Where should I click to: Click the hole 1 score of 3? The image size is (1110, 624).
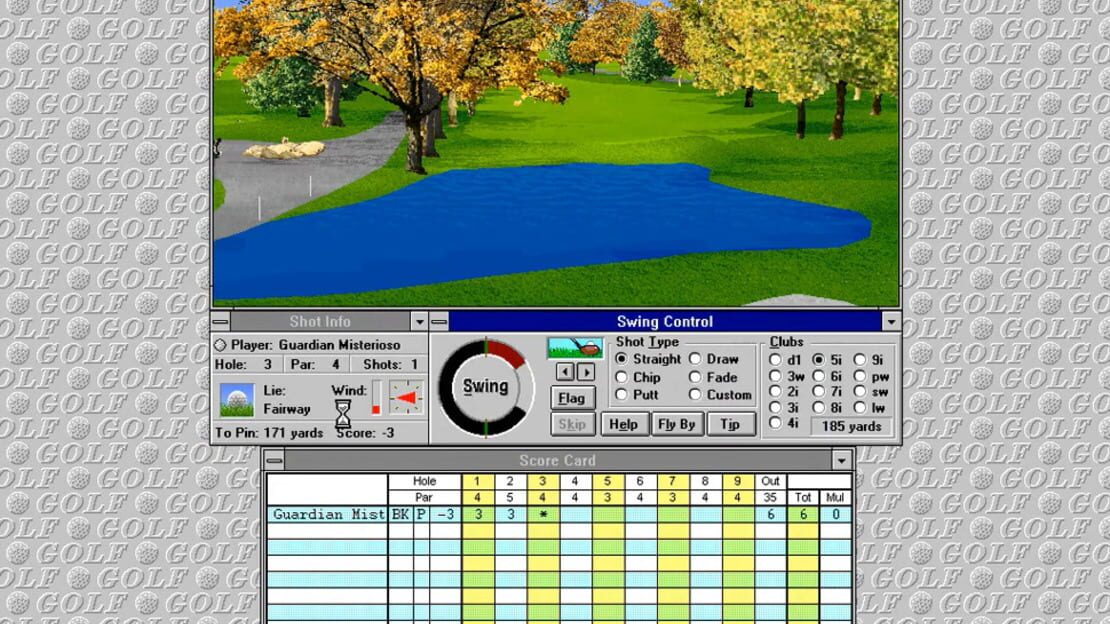coord(478,514)
